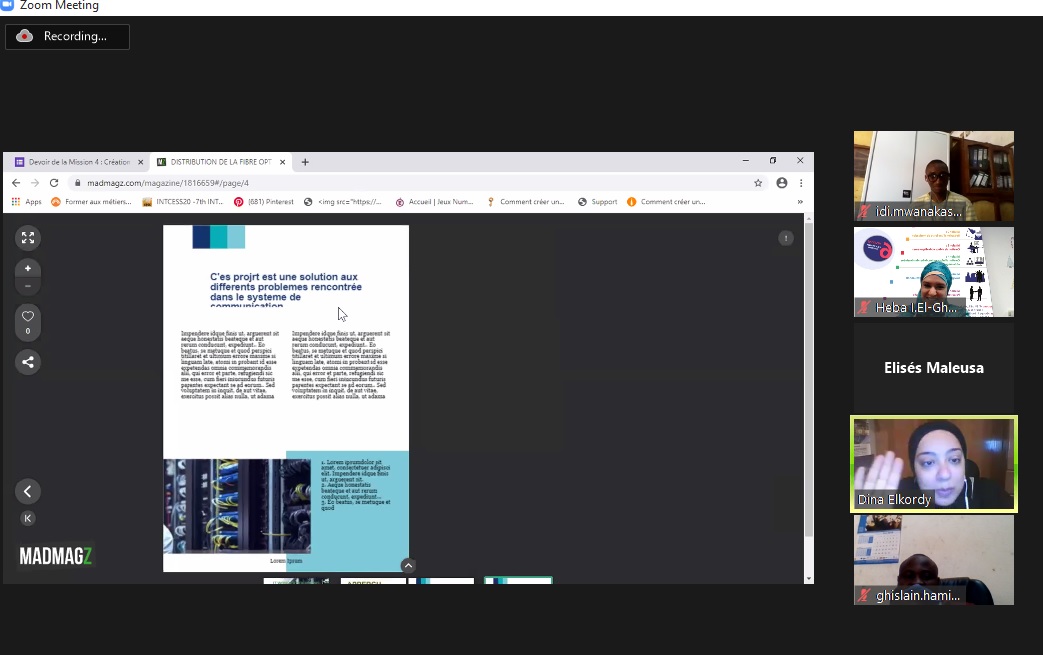Collapse the page thumbnails strip chevron

(408, 566)
